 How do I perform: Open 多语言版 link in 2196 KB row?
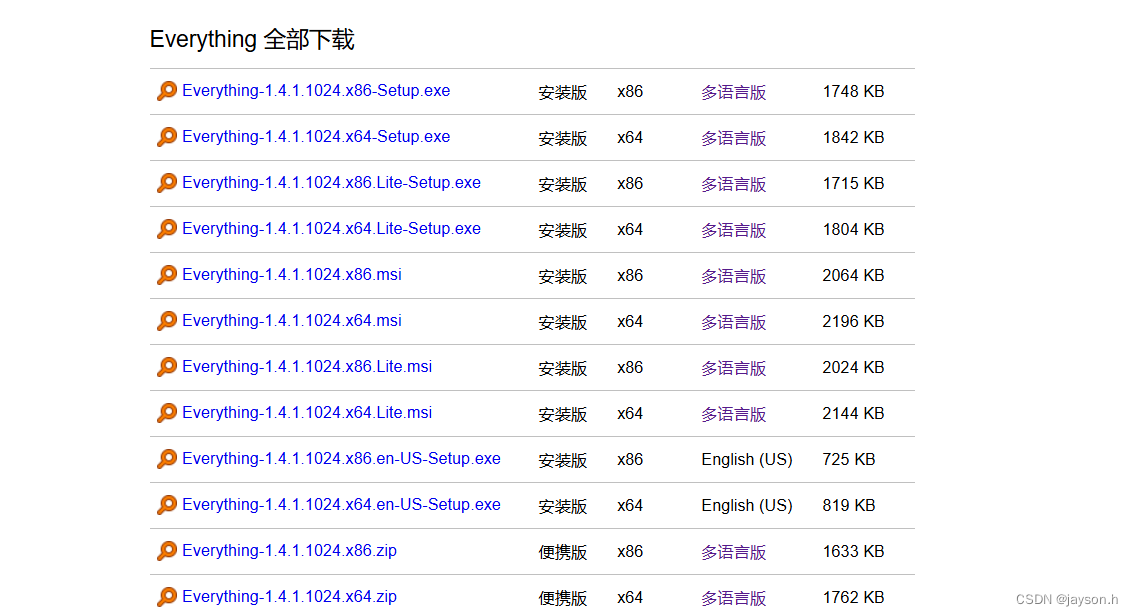click(x=733, y=323)
